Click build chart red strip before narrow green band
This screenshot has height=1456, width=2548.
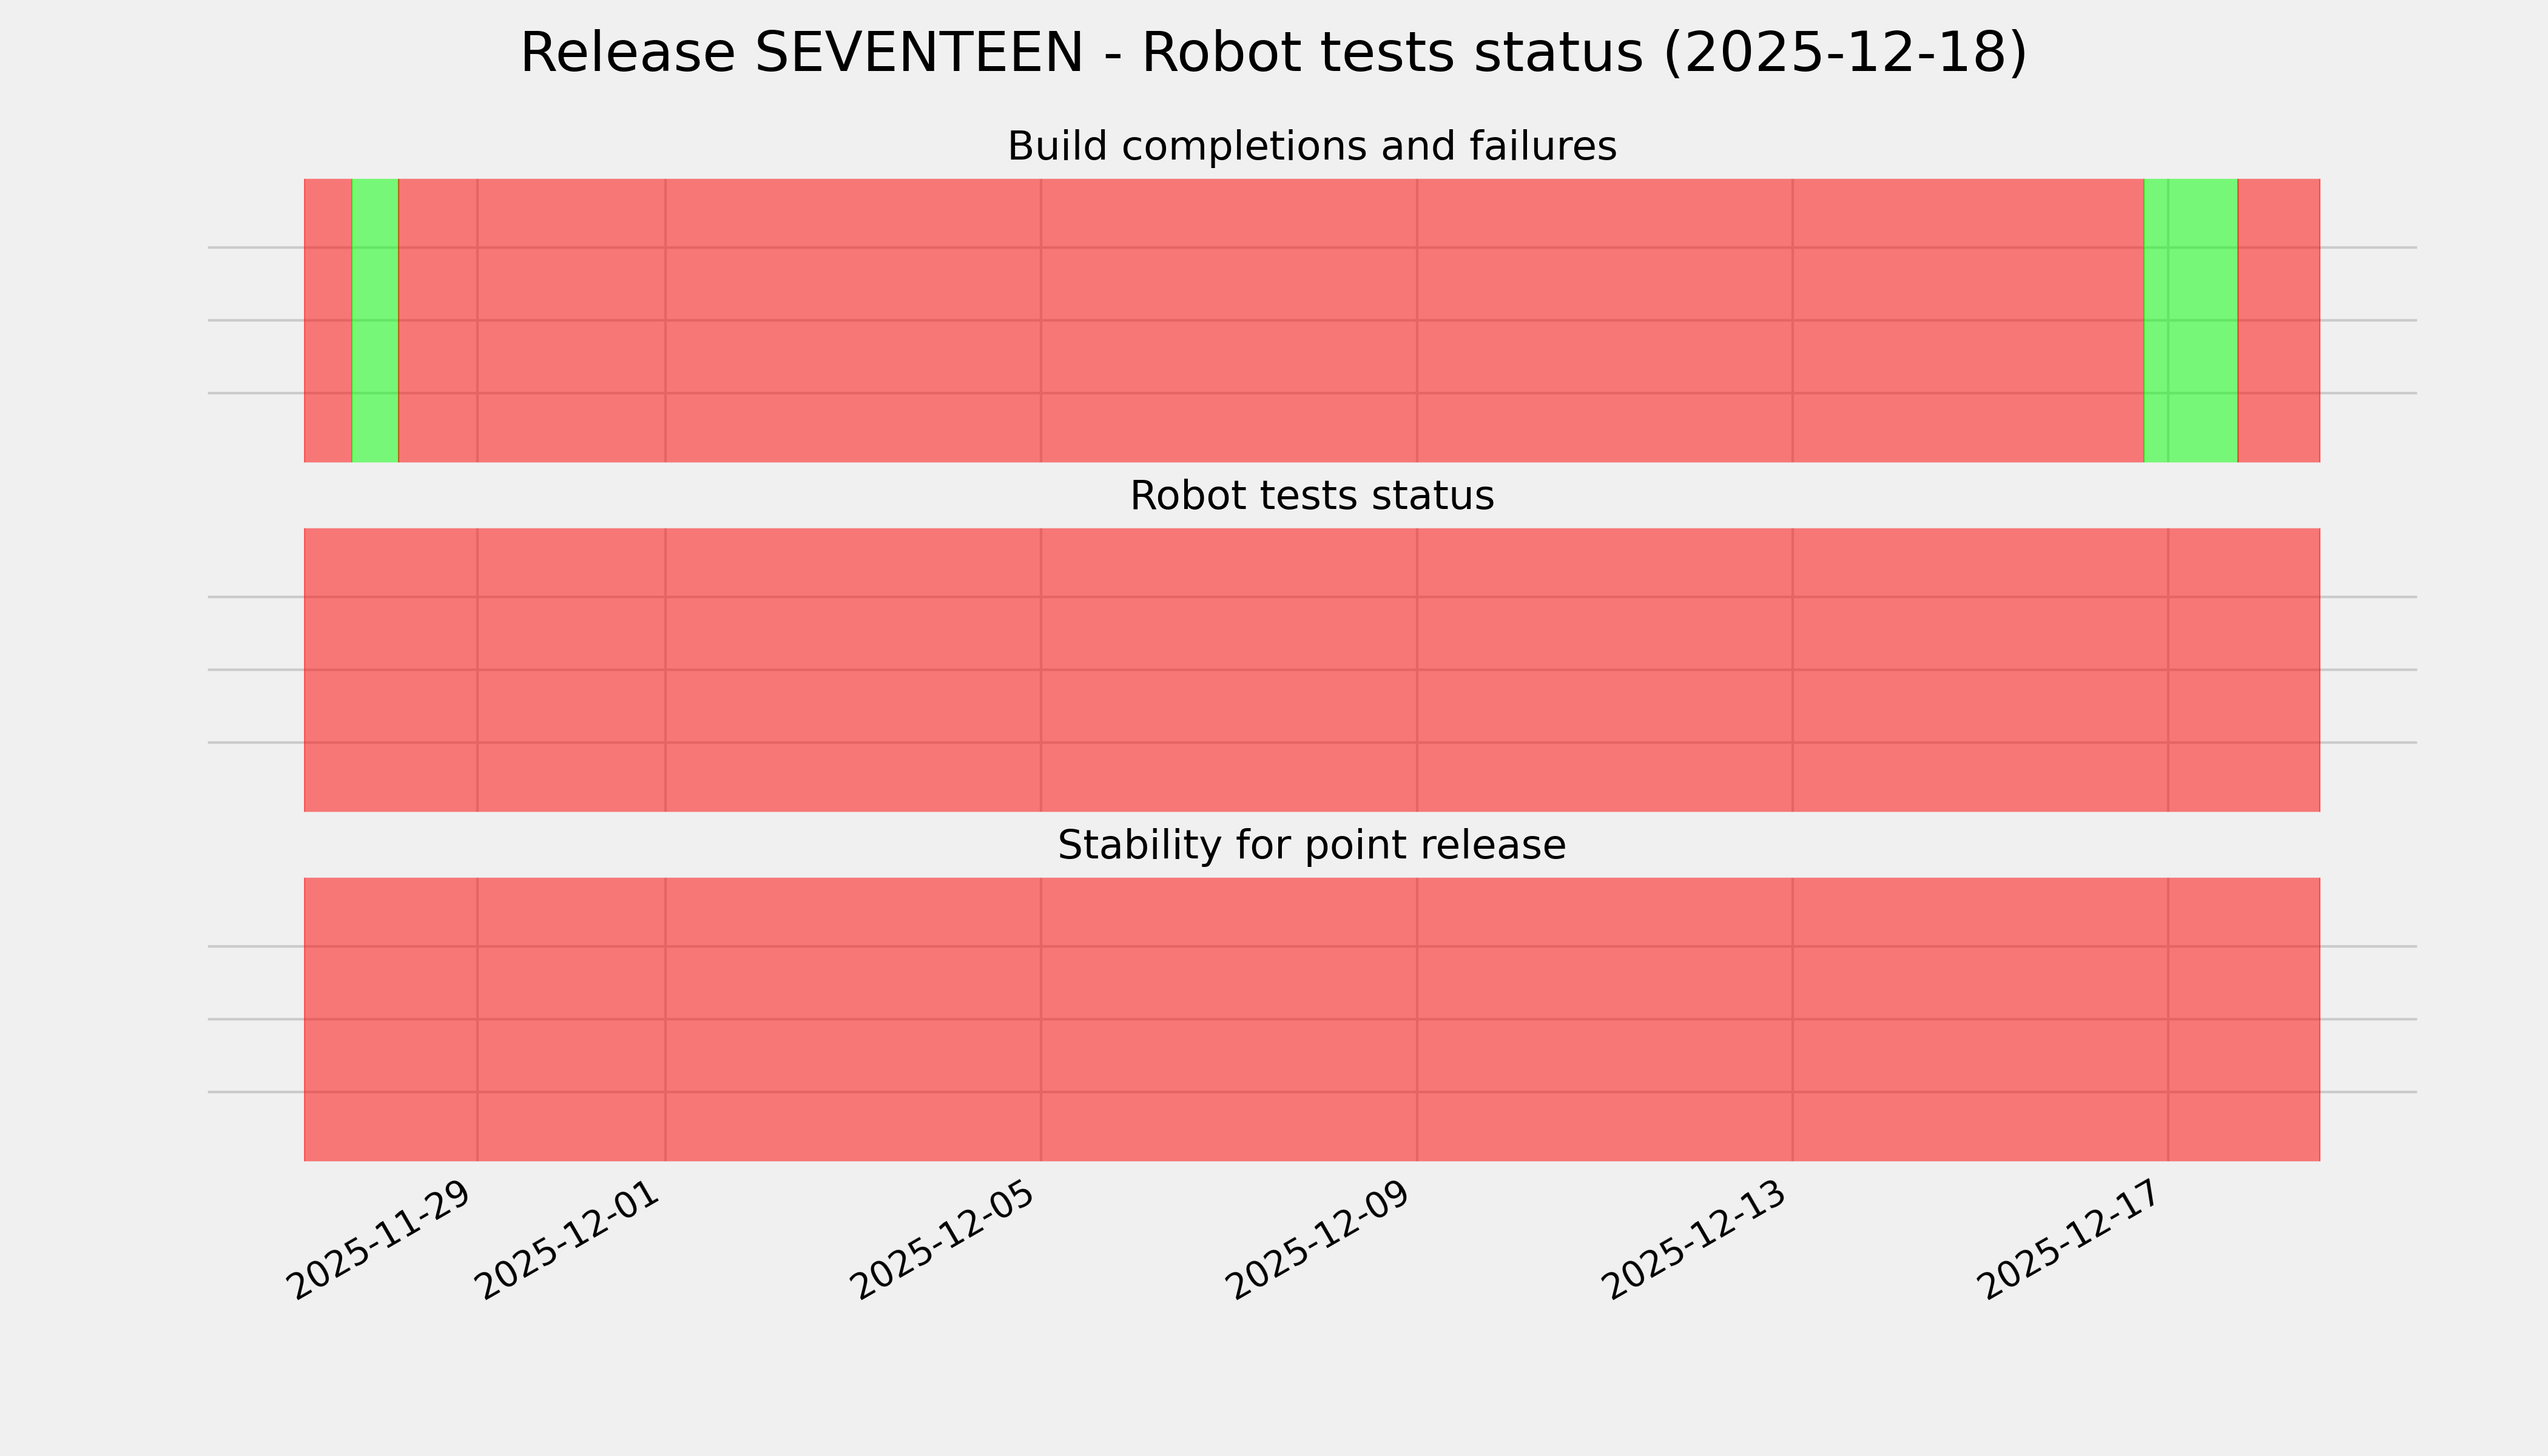[327, 320]
